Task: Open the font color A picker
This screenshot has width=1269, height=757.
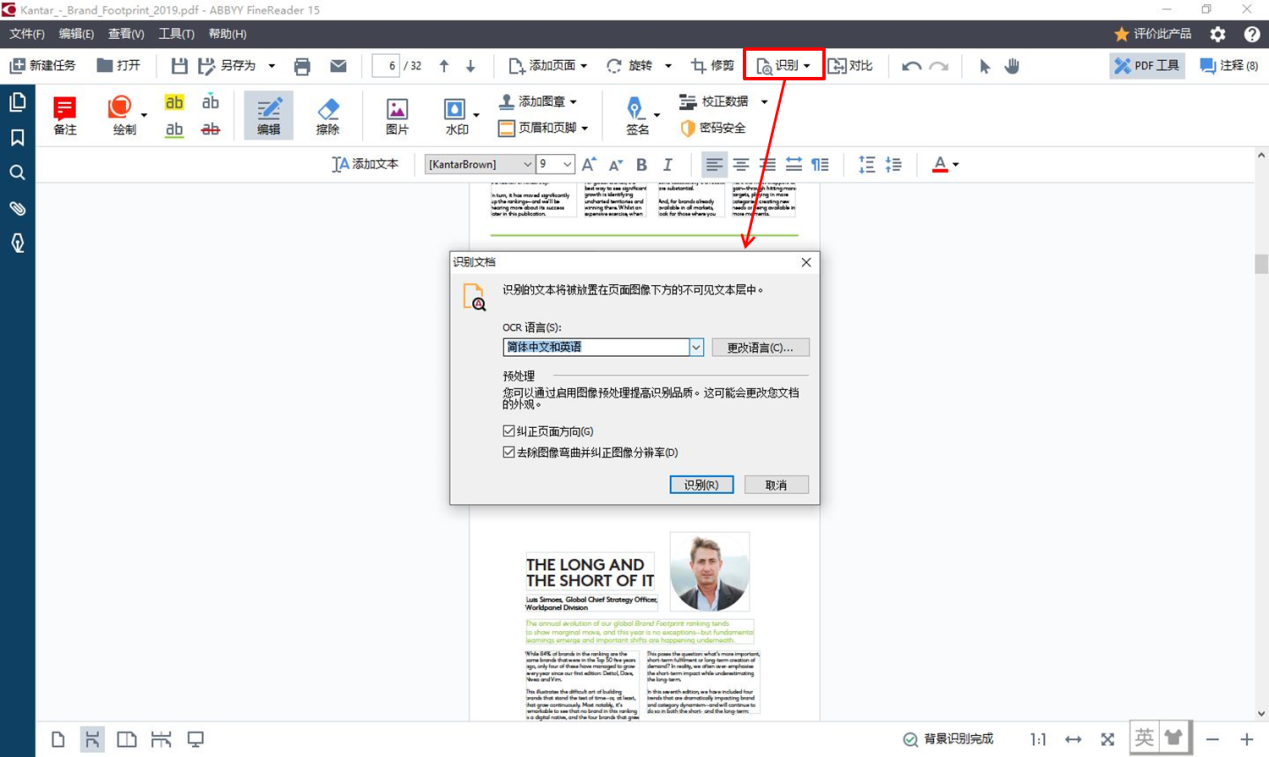Action: pos(945,164)
